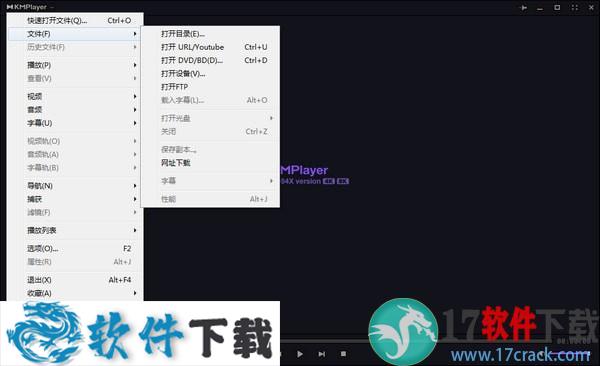Open the 捕获 submenu
The height and width of the screenshot is (366, 600).
pyautogui.click(x=75, y=199)
